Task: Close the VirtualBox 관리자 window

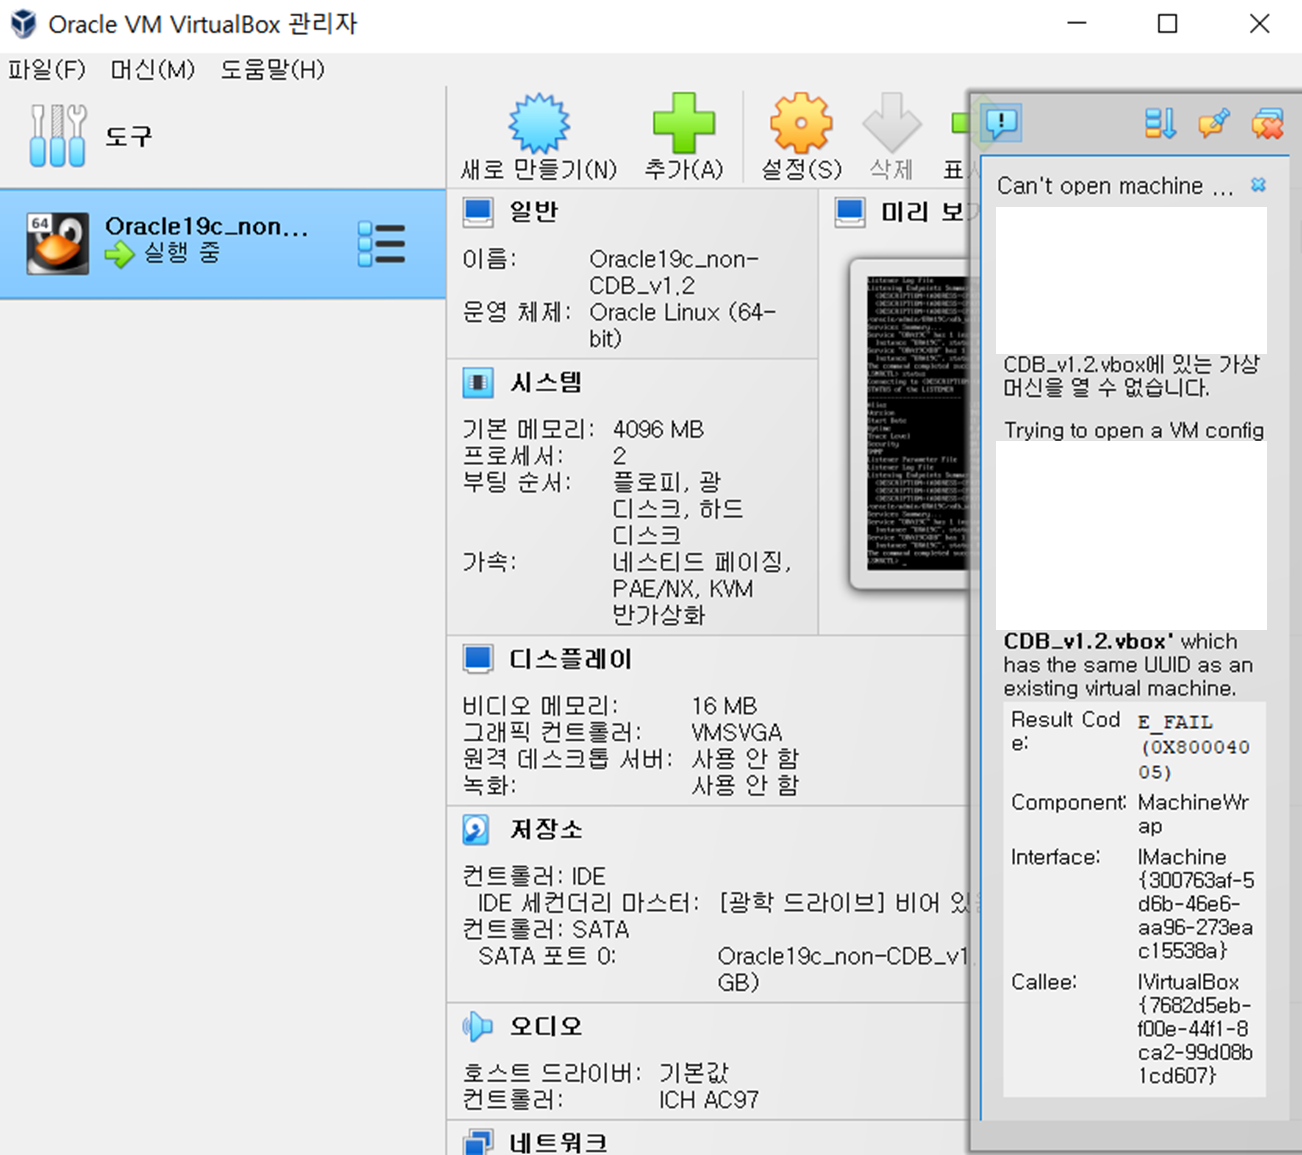Action: 1259,23
